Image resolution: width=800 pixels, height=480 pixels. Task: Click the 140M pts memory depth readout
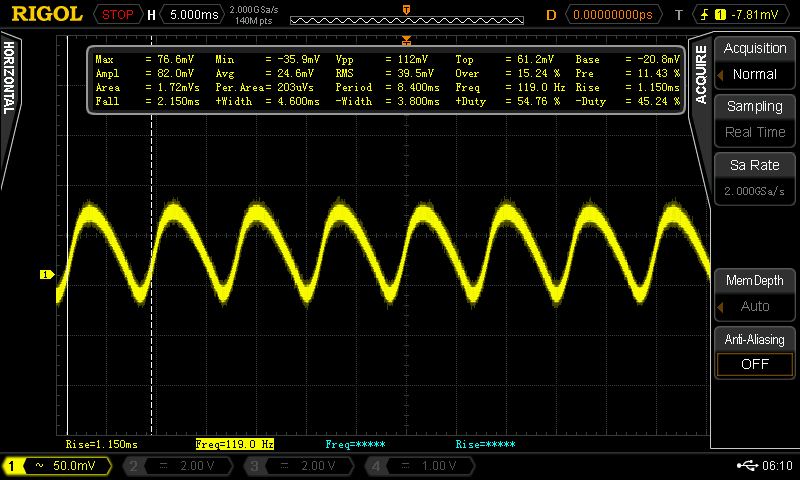[254, 21]
